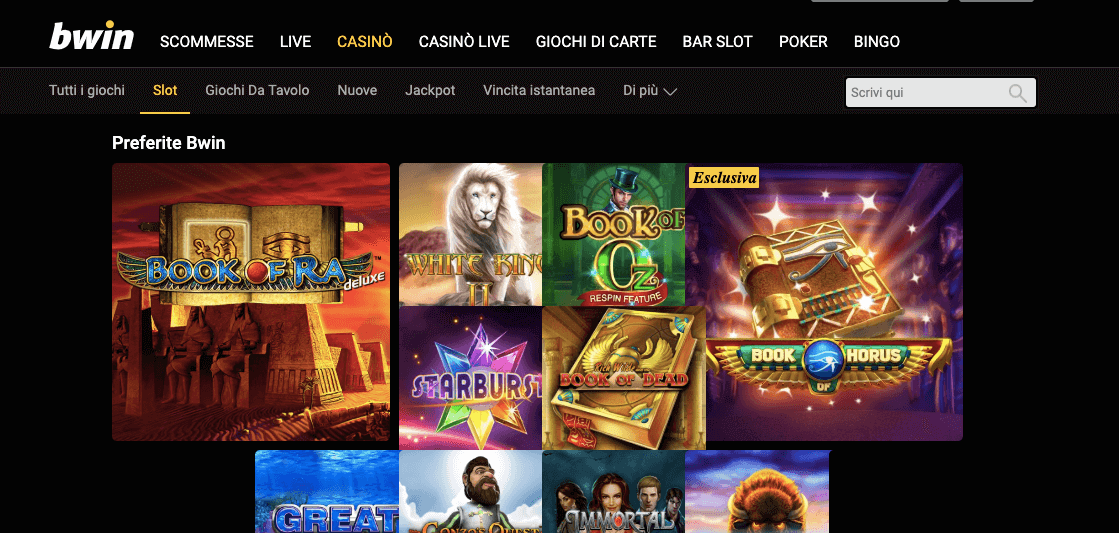Click the search magnifier icon
The width and height of the screenshot is (1119, 533).
1018,93
